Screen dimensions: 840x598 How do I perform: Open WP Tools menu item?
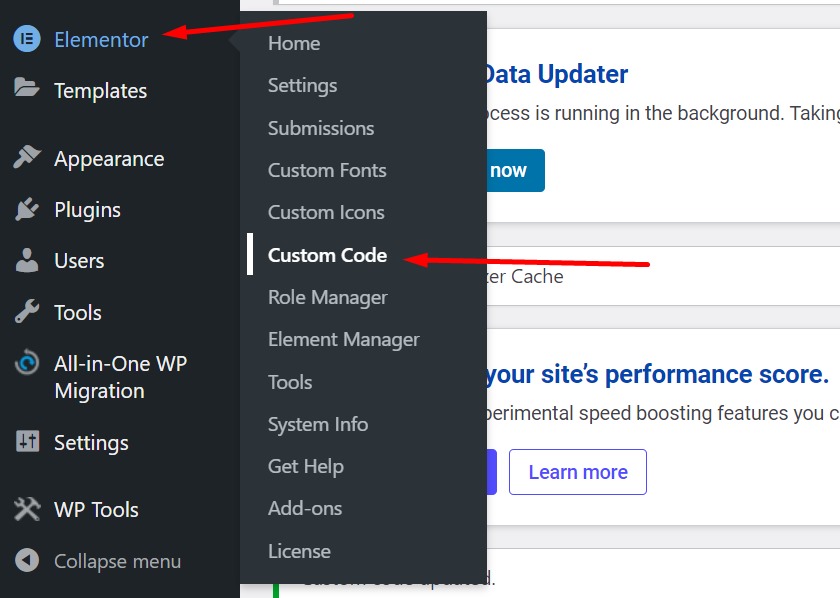96,510
